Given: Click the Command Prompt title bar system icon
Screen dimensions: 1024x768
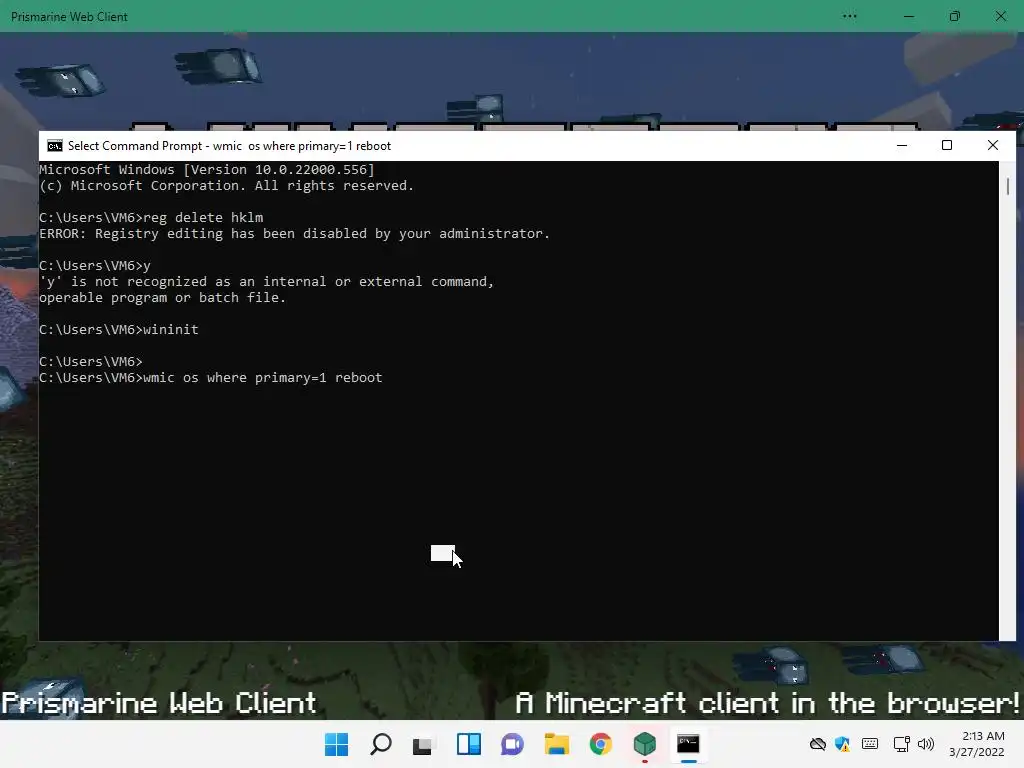Looking at the screenshot, I should (55, 146).
